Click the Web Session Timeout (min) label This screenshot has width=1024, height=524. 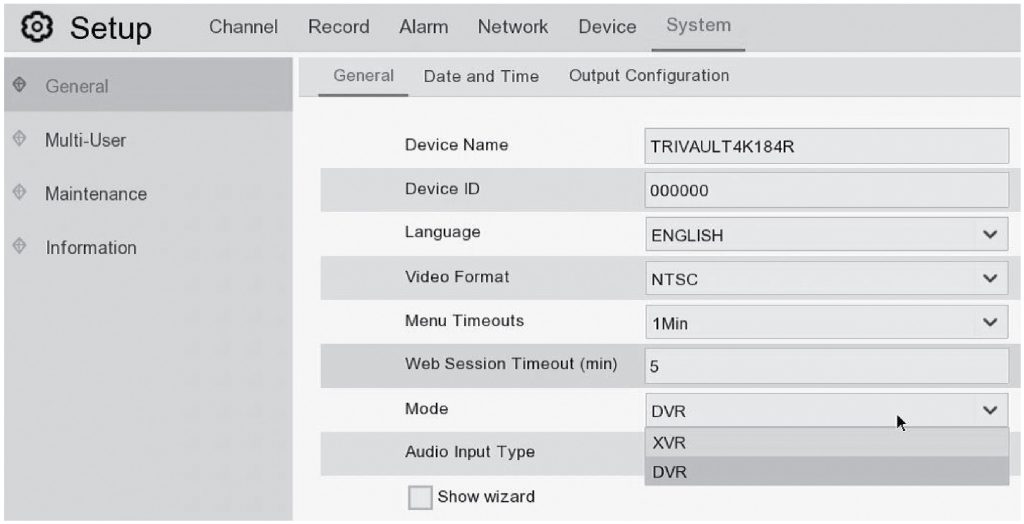click(x=511, y=364)
